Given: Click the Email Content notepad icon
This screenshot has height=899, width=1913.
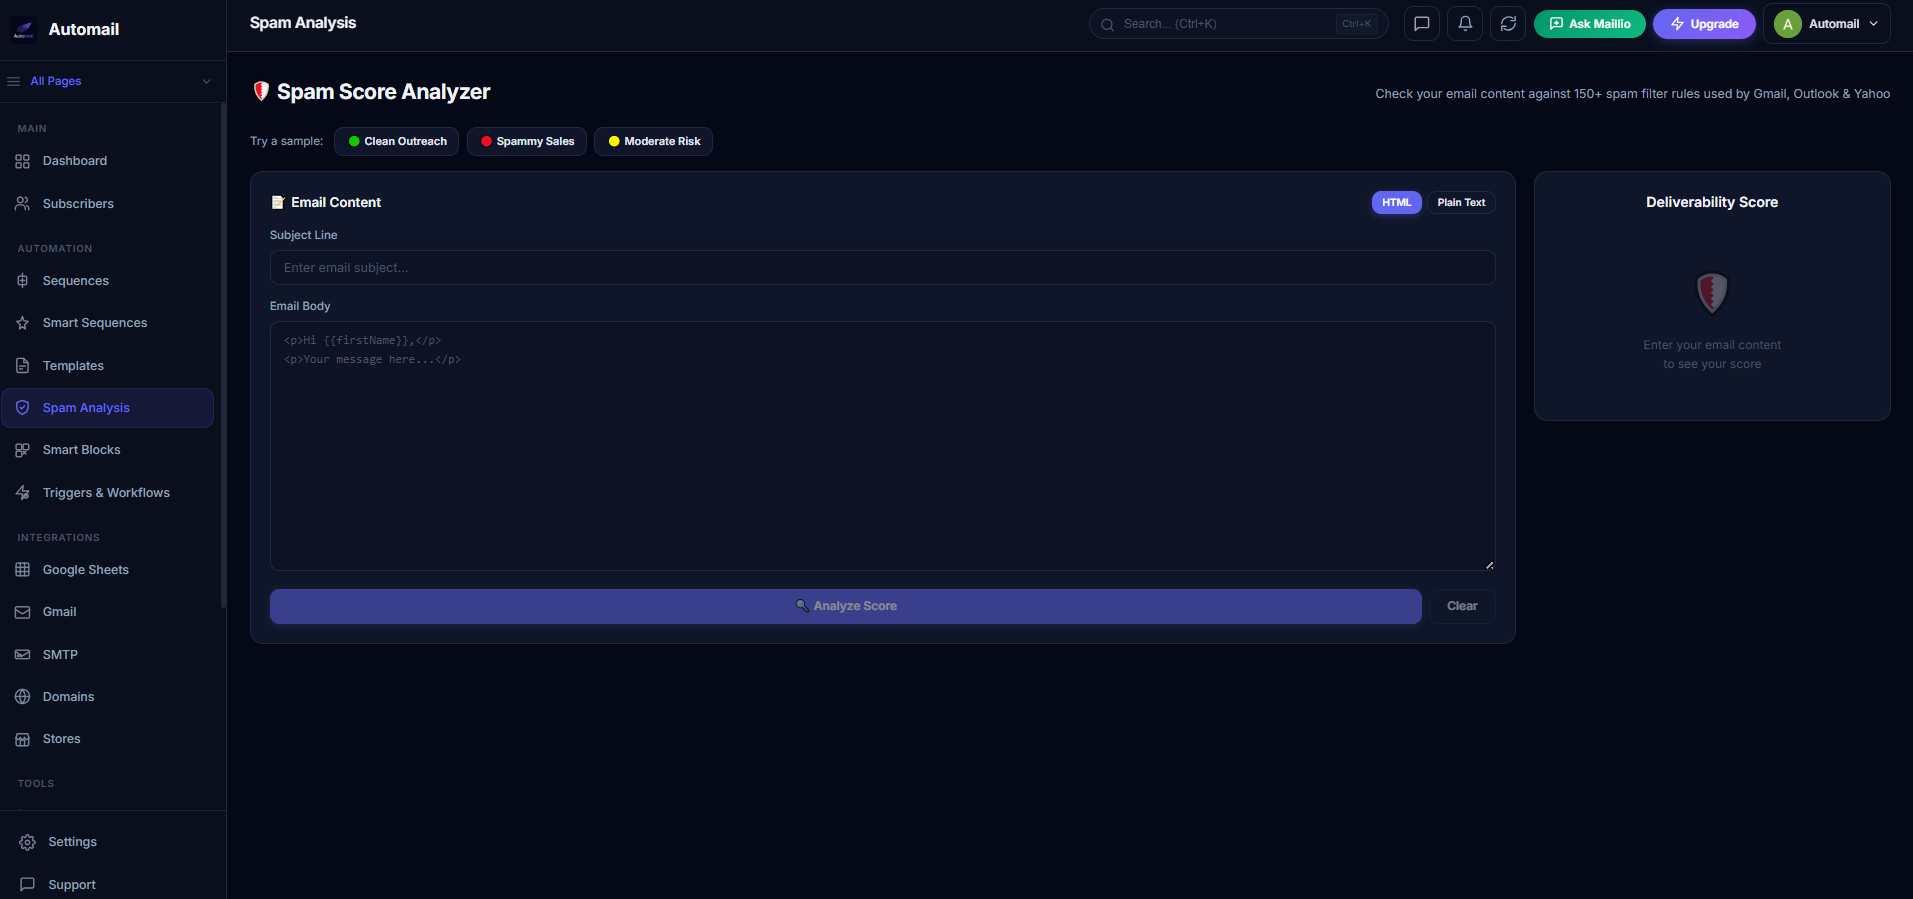Looking at the screenshot, I should [x=278, y=202].
